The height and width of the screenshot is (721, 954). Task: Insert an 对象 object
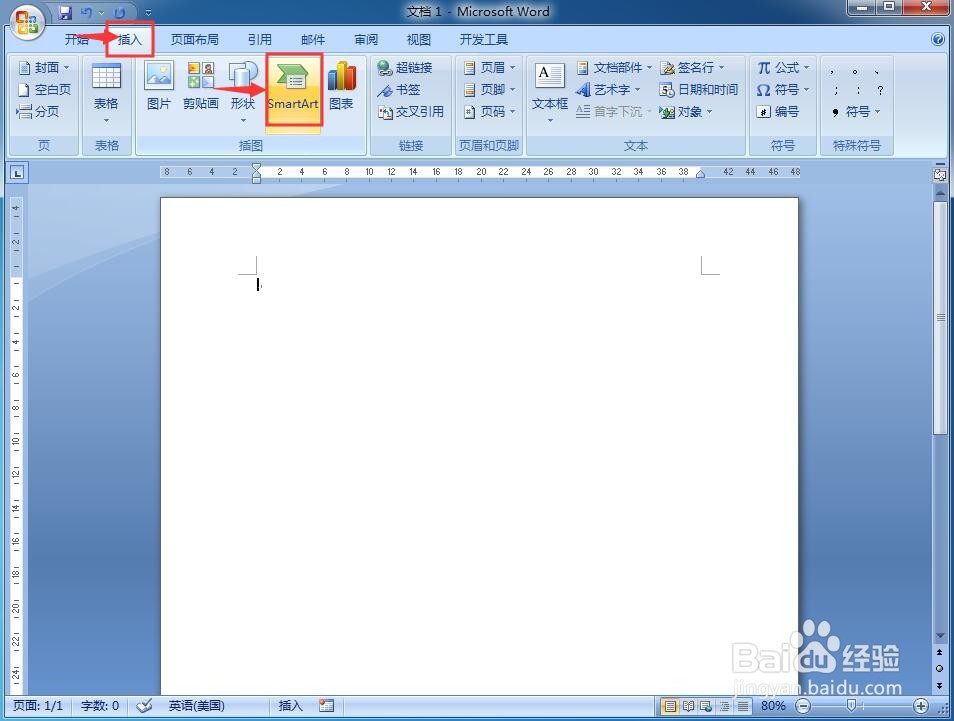point(686,111)
